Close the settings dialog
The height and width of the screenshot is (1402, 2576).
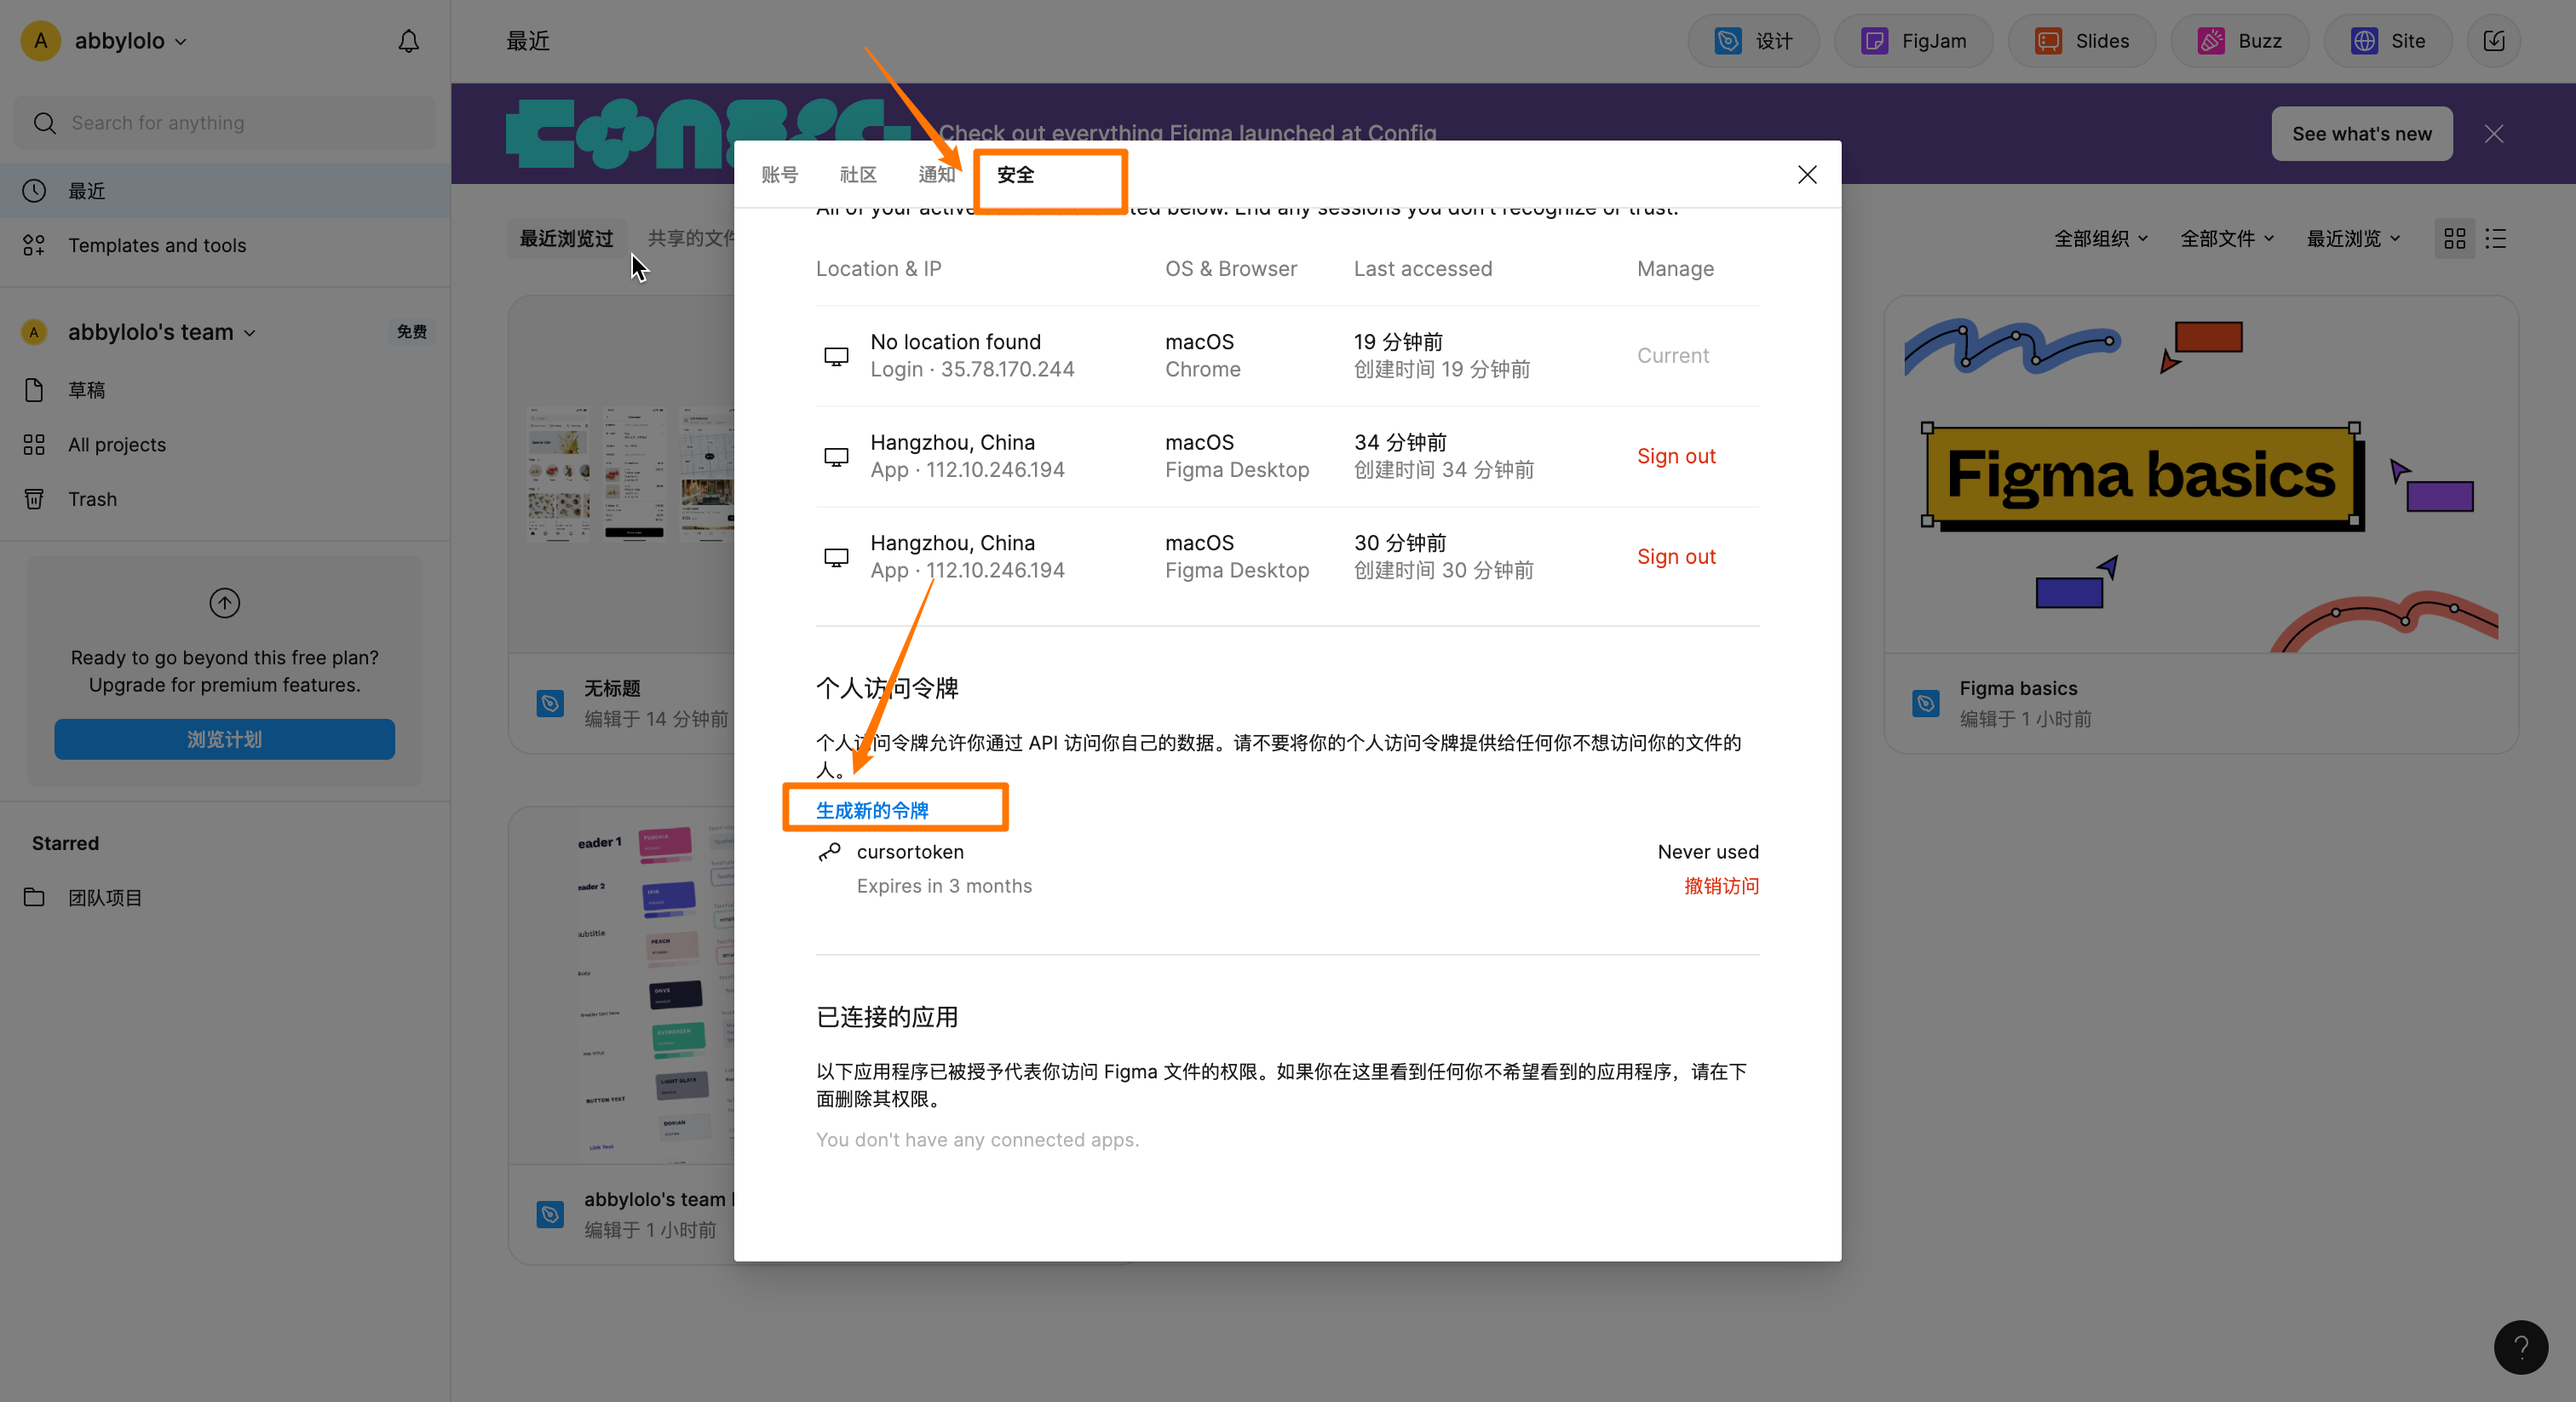(x=1807, y=175)
